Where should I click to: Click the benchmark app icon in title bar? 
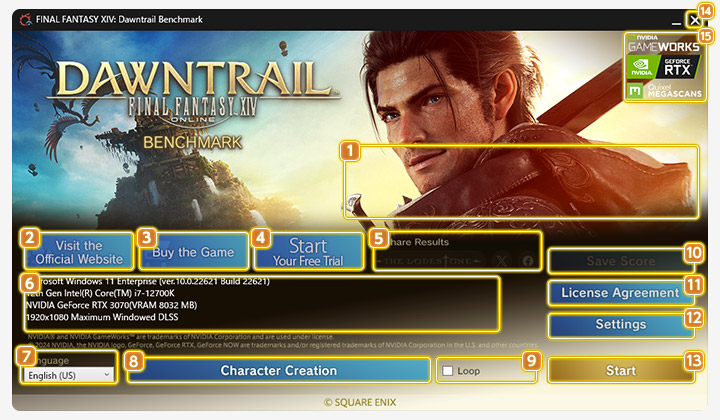point(12,18)
